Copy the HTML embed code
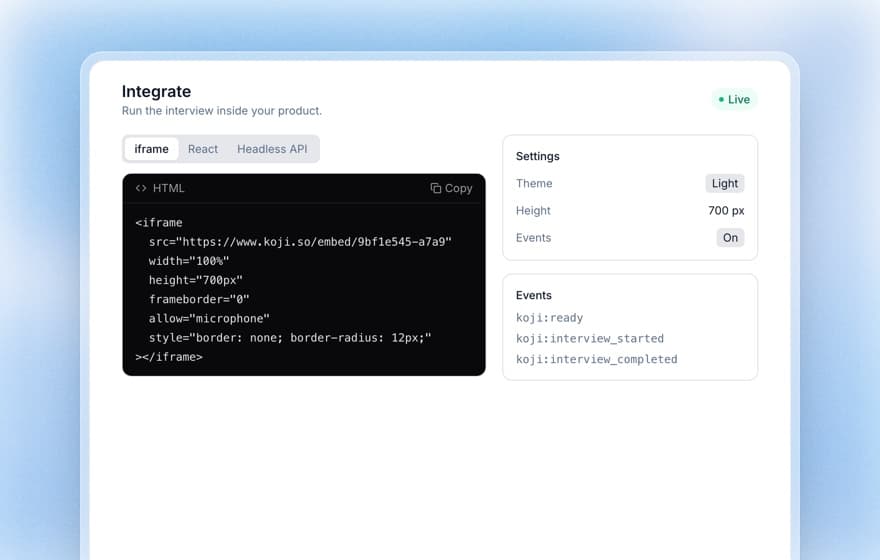 click(x=451, y=188)
